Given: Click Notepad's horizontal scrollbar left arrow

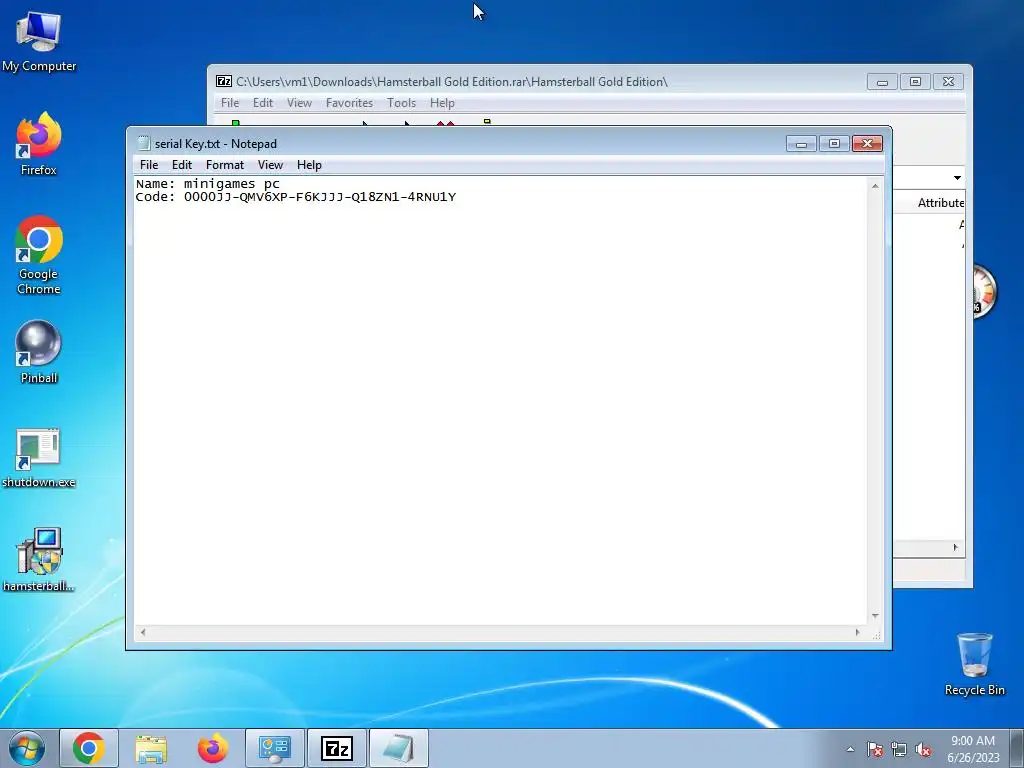Looking at the screenshot, I should (143, 632).
